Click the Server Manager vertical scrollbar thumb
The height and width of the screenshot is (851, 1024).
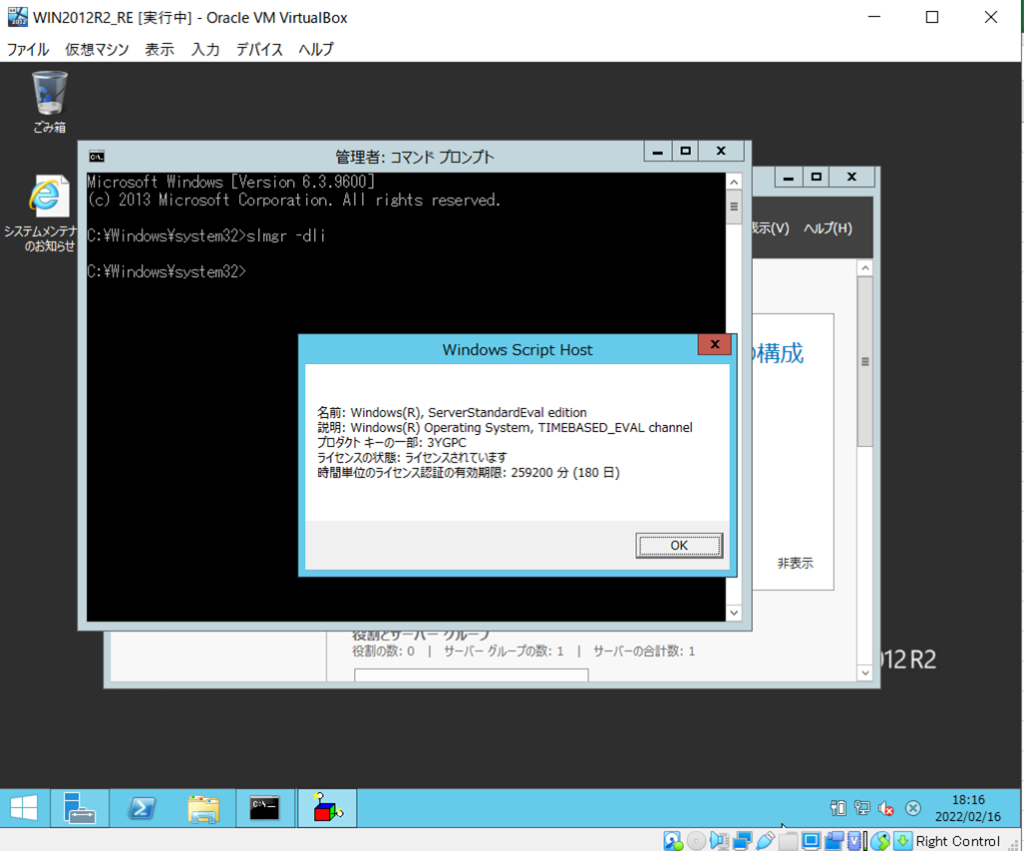tap(865, 360)
